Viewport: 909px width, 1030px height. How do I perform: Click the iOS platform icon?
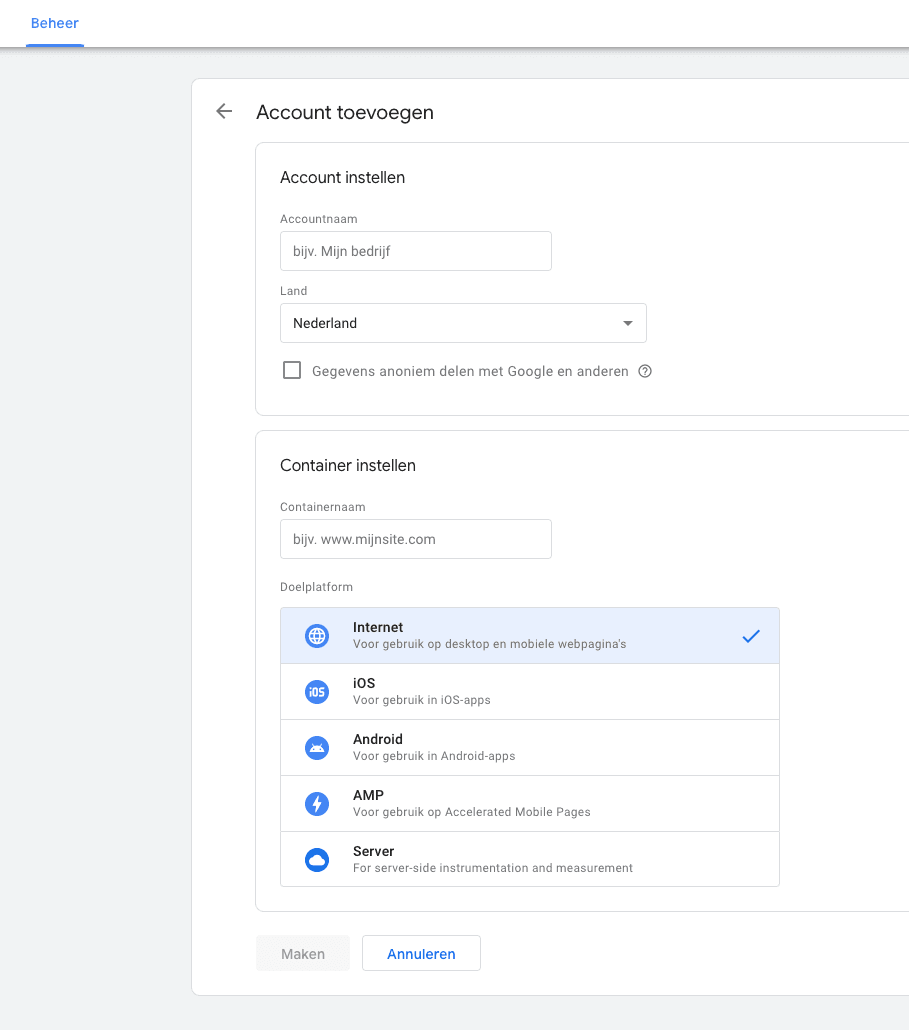(x=317, y=692)
